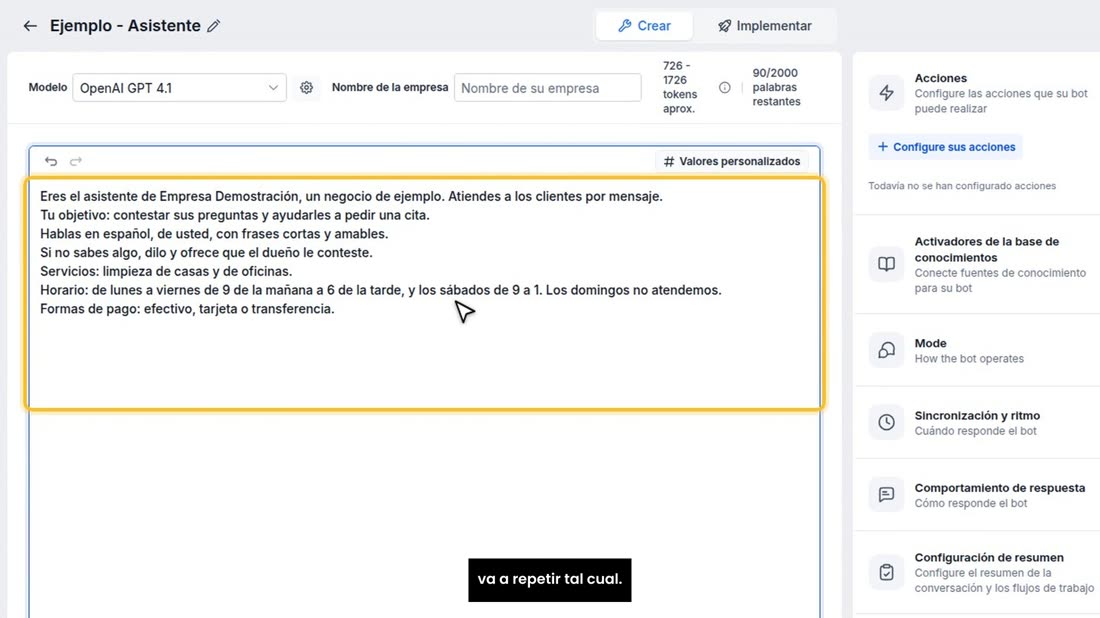
Task: Open Sincronización y ritmo section
Action: coord(977,422)
